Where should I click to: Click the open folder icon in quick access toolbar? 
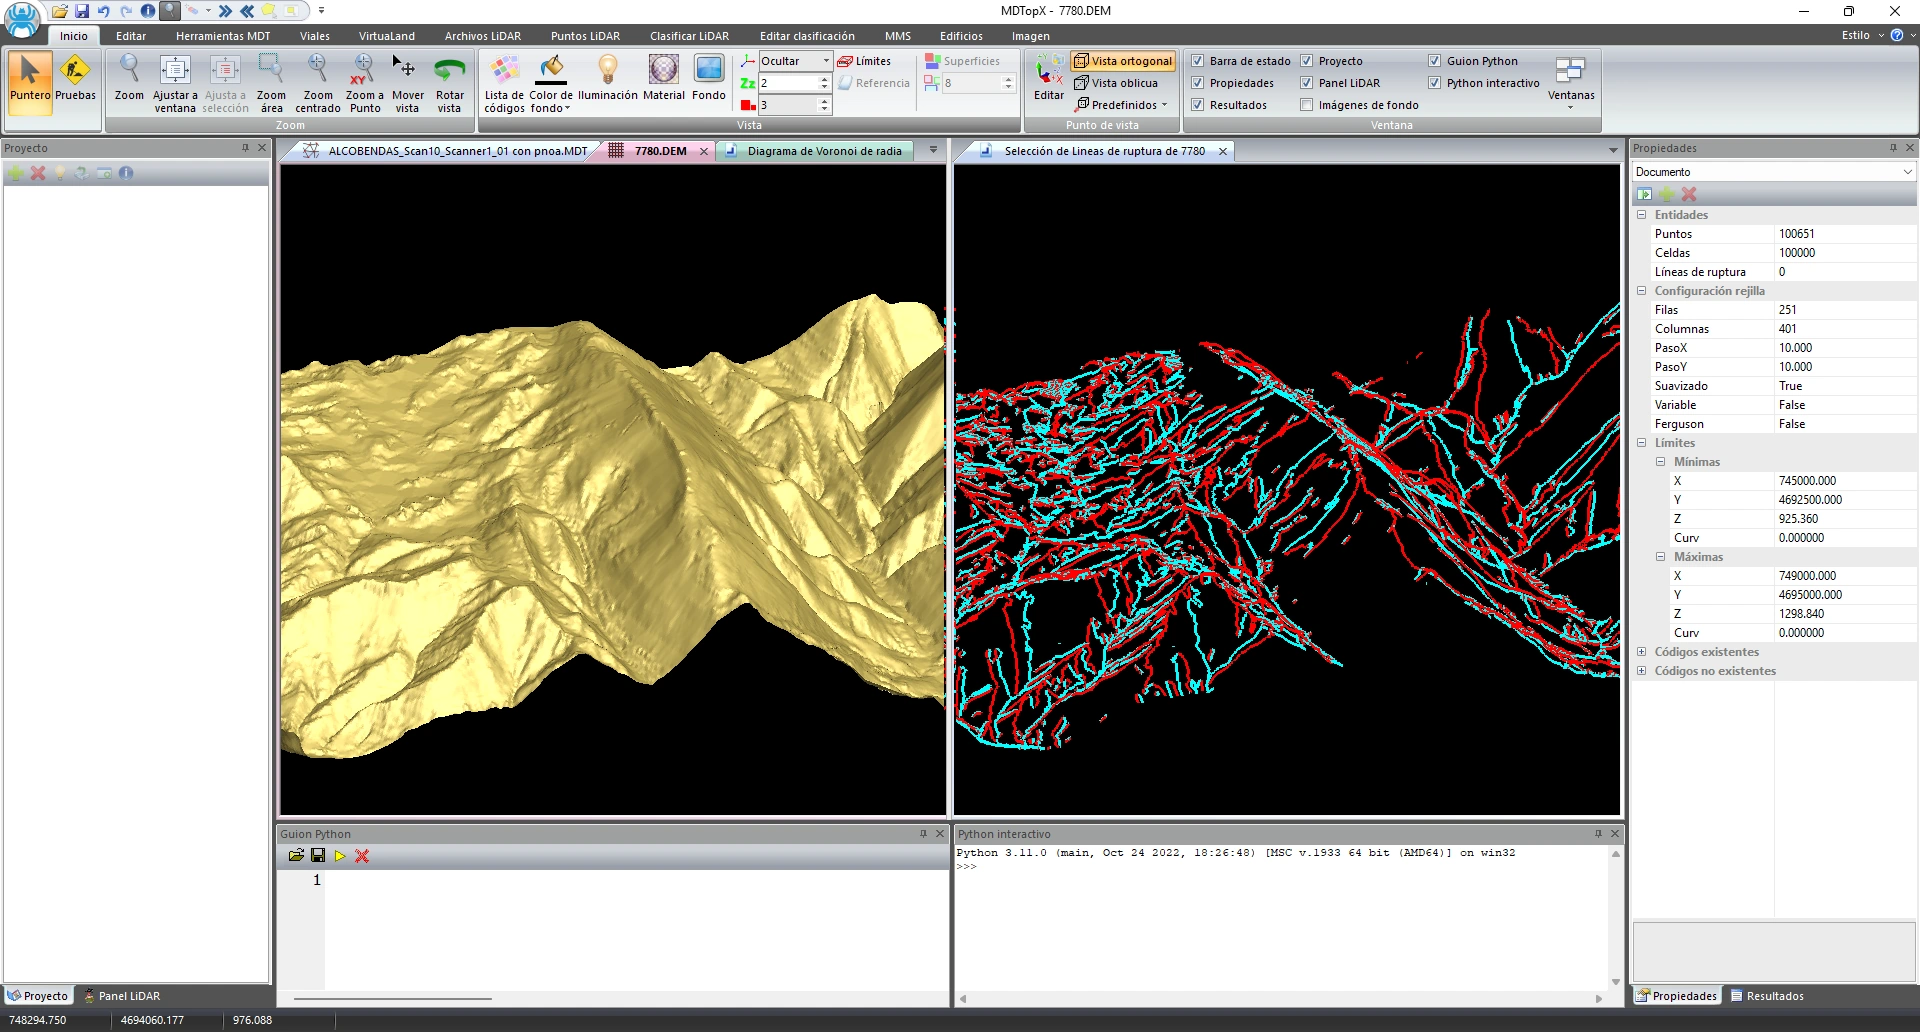60,11
